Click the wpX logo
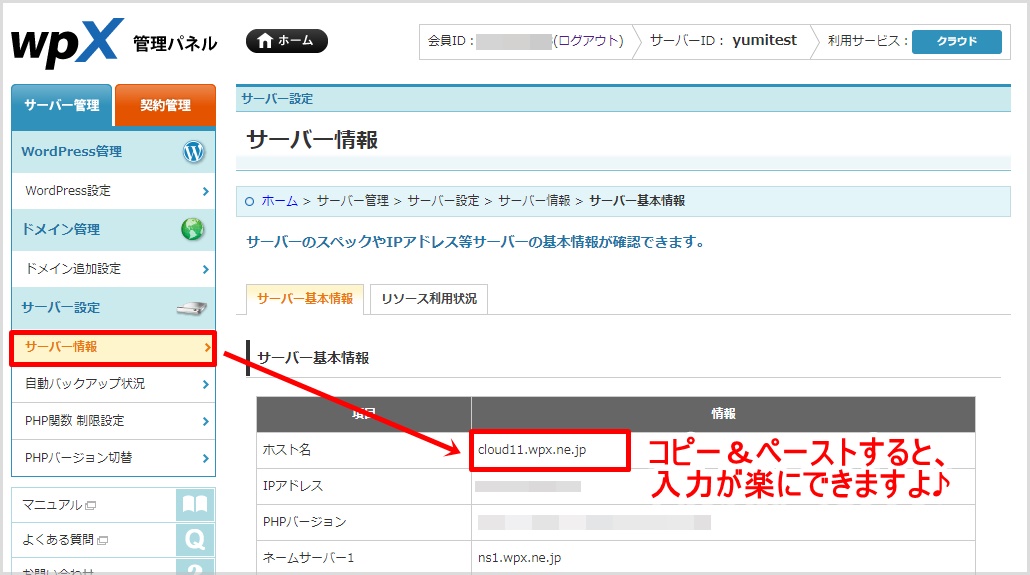The height and width of the screenshot is (575, 1030). pos(68,43)
